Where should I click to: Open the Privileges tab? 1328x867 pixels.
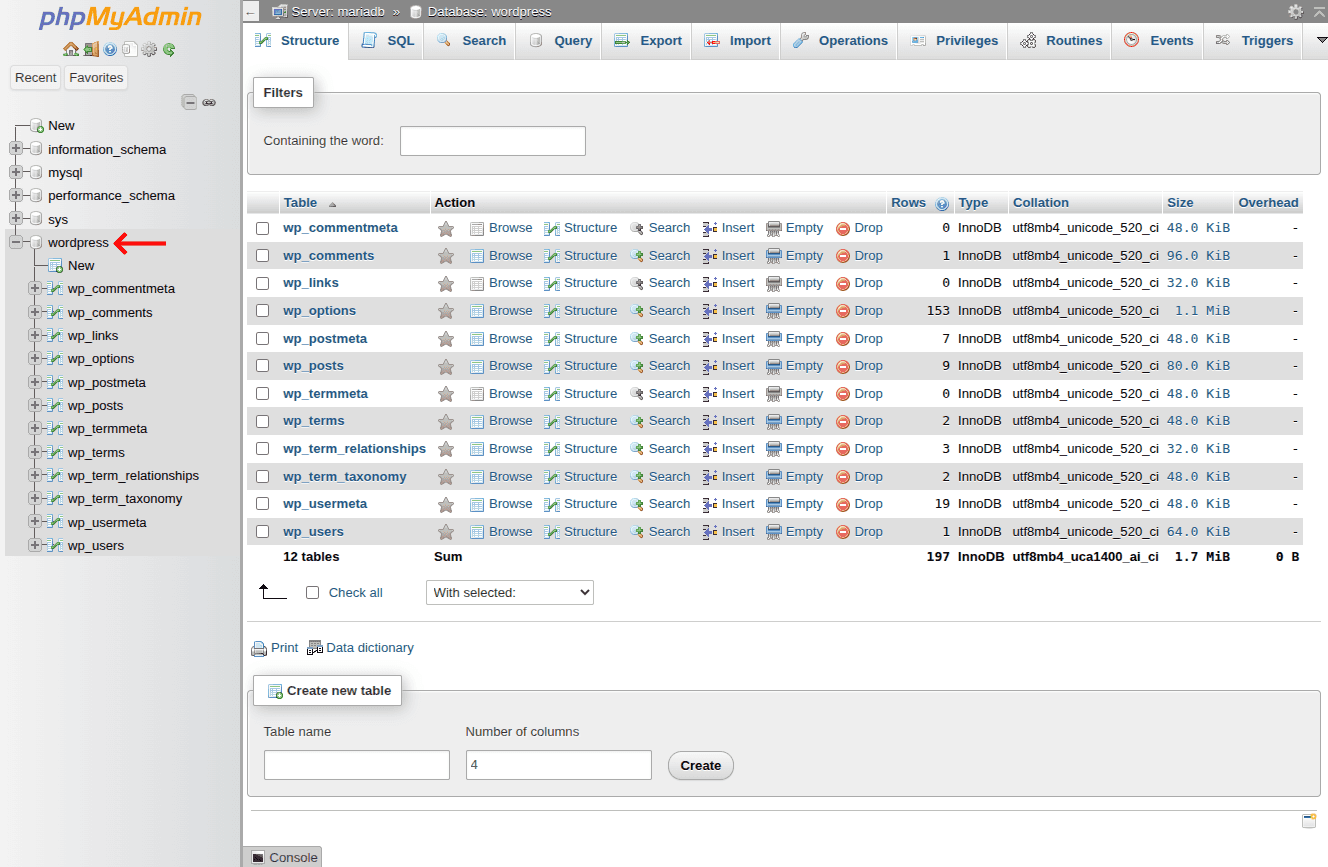953,41
